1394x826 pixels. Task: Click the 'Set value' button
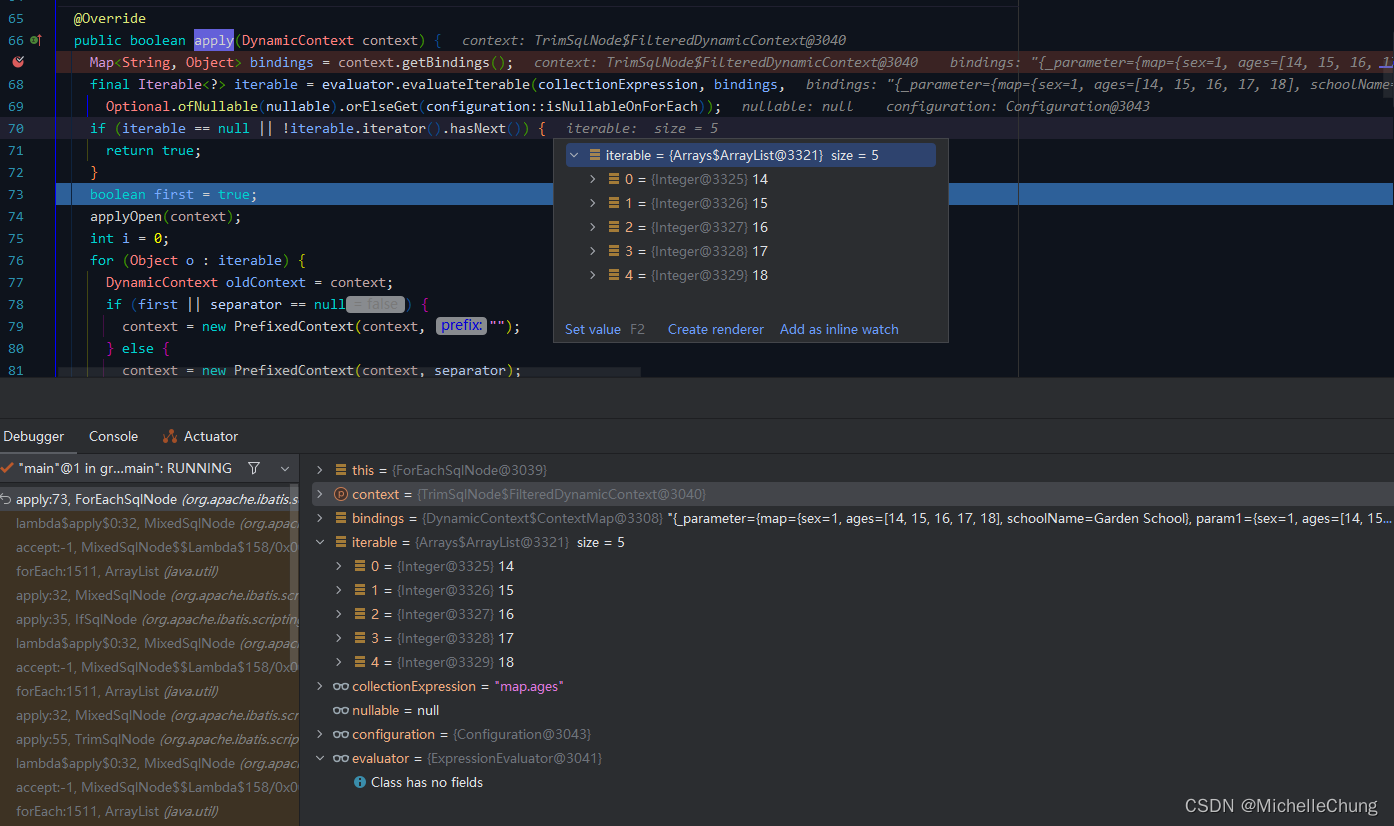point(592,328)
